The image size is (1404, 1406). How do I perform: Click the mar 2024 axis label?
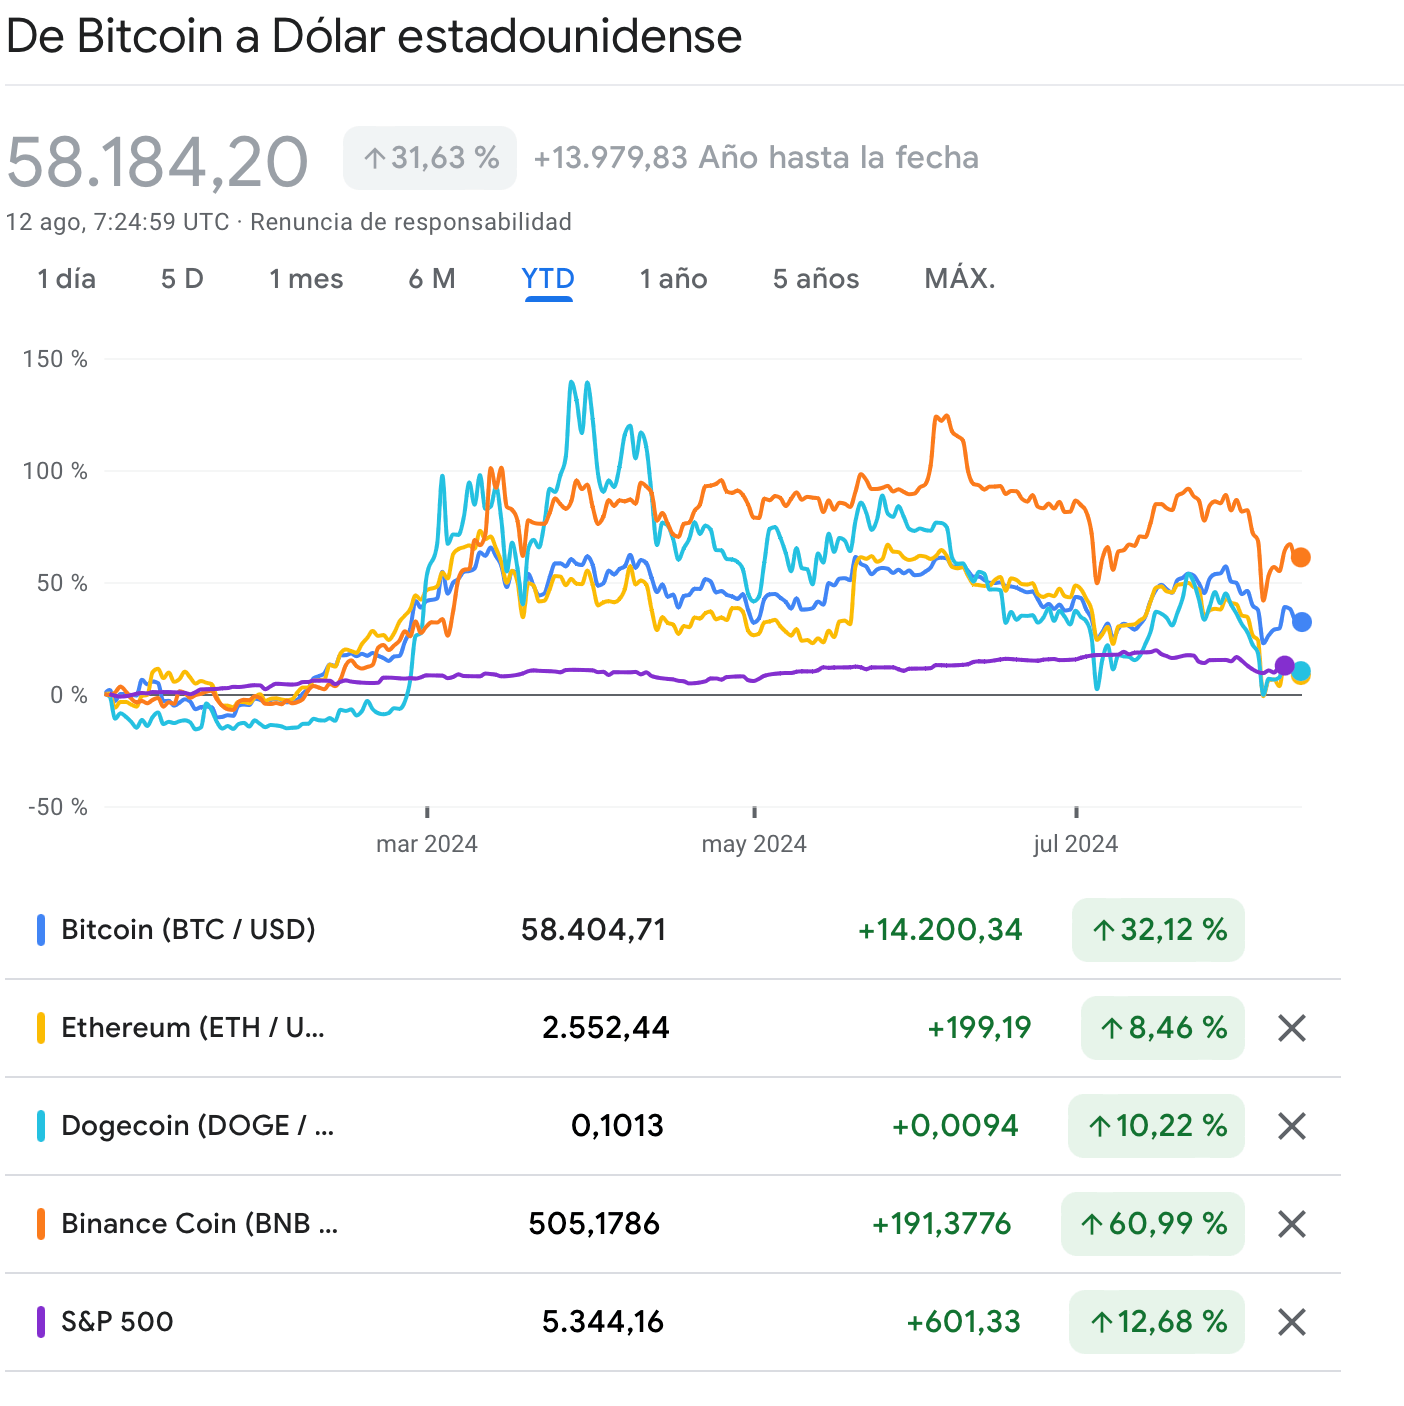[427, 844]
